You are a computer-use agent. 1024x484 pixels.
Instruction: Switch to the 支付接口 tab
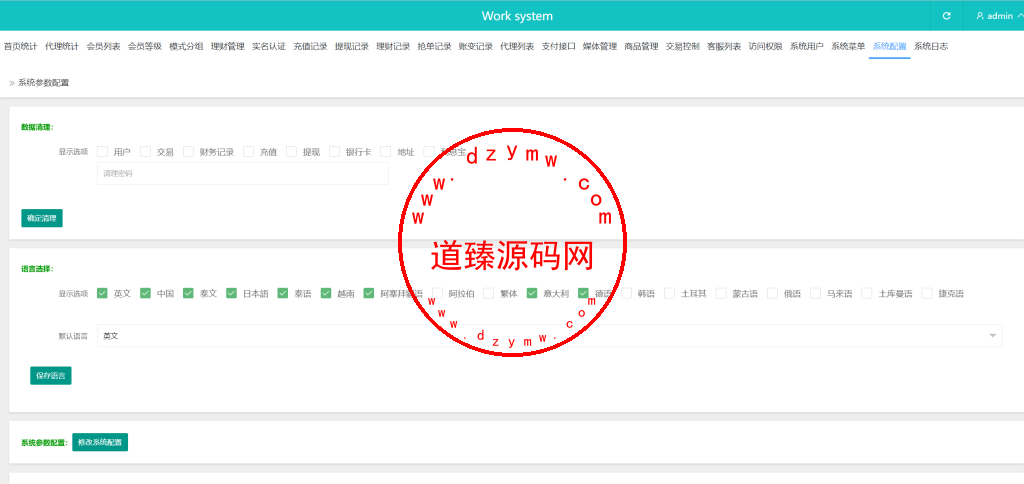558,46
